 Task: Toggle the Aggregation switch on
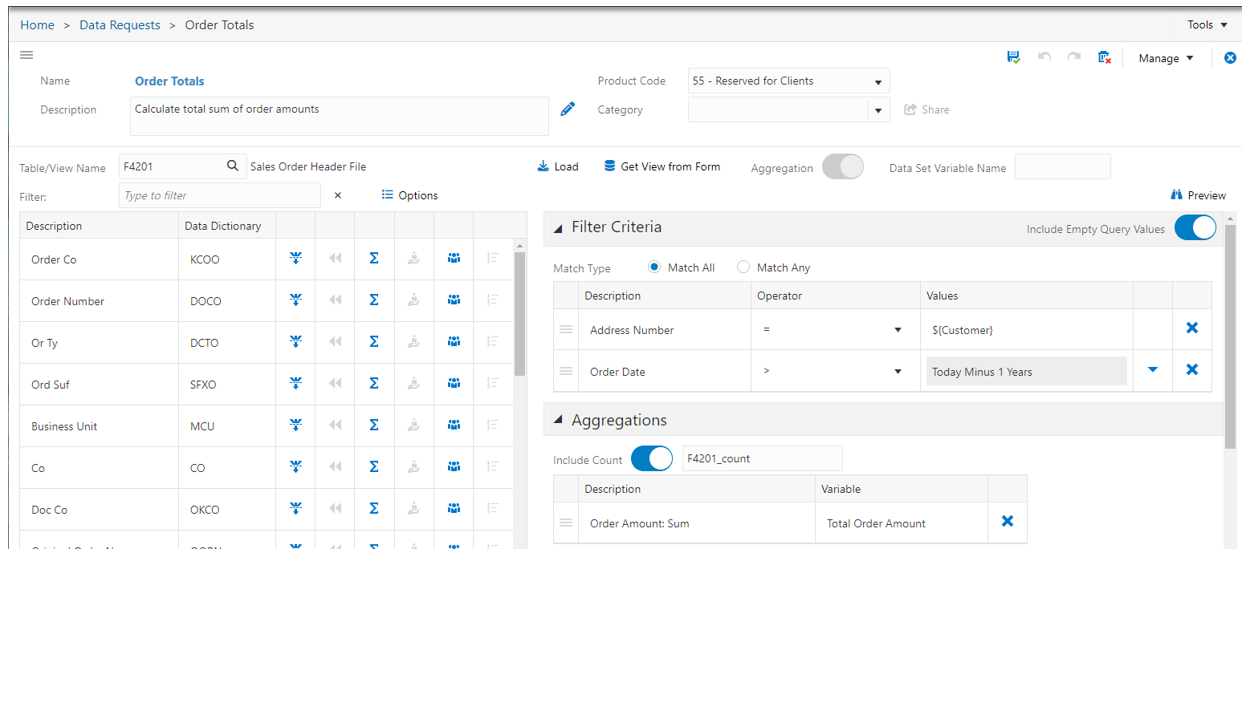click(x=843, y=166)
